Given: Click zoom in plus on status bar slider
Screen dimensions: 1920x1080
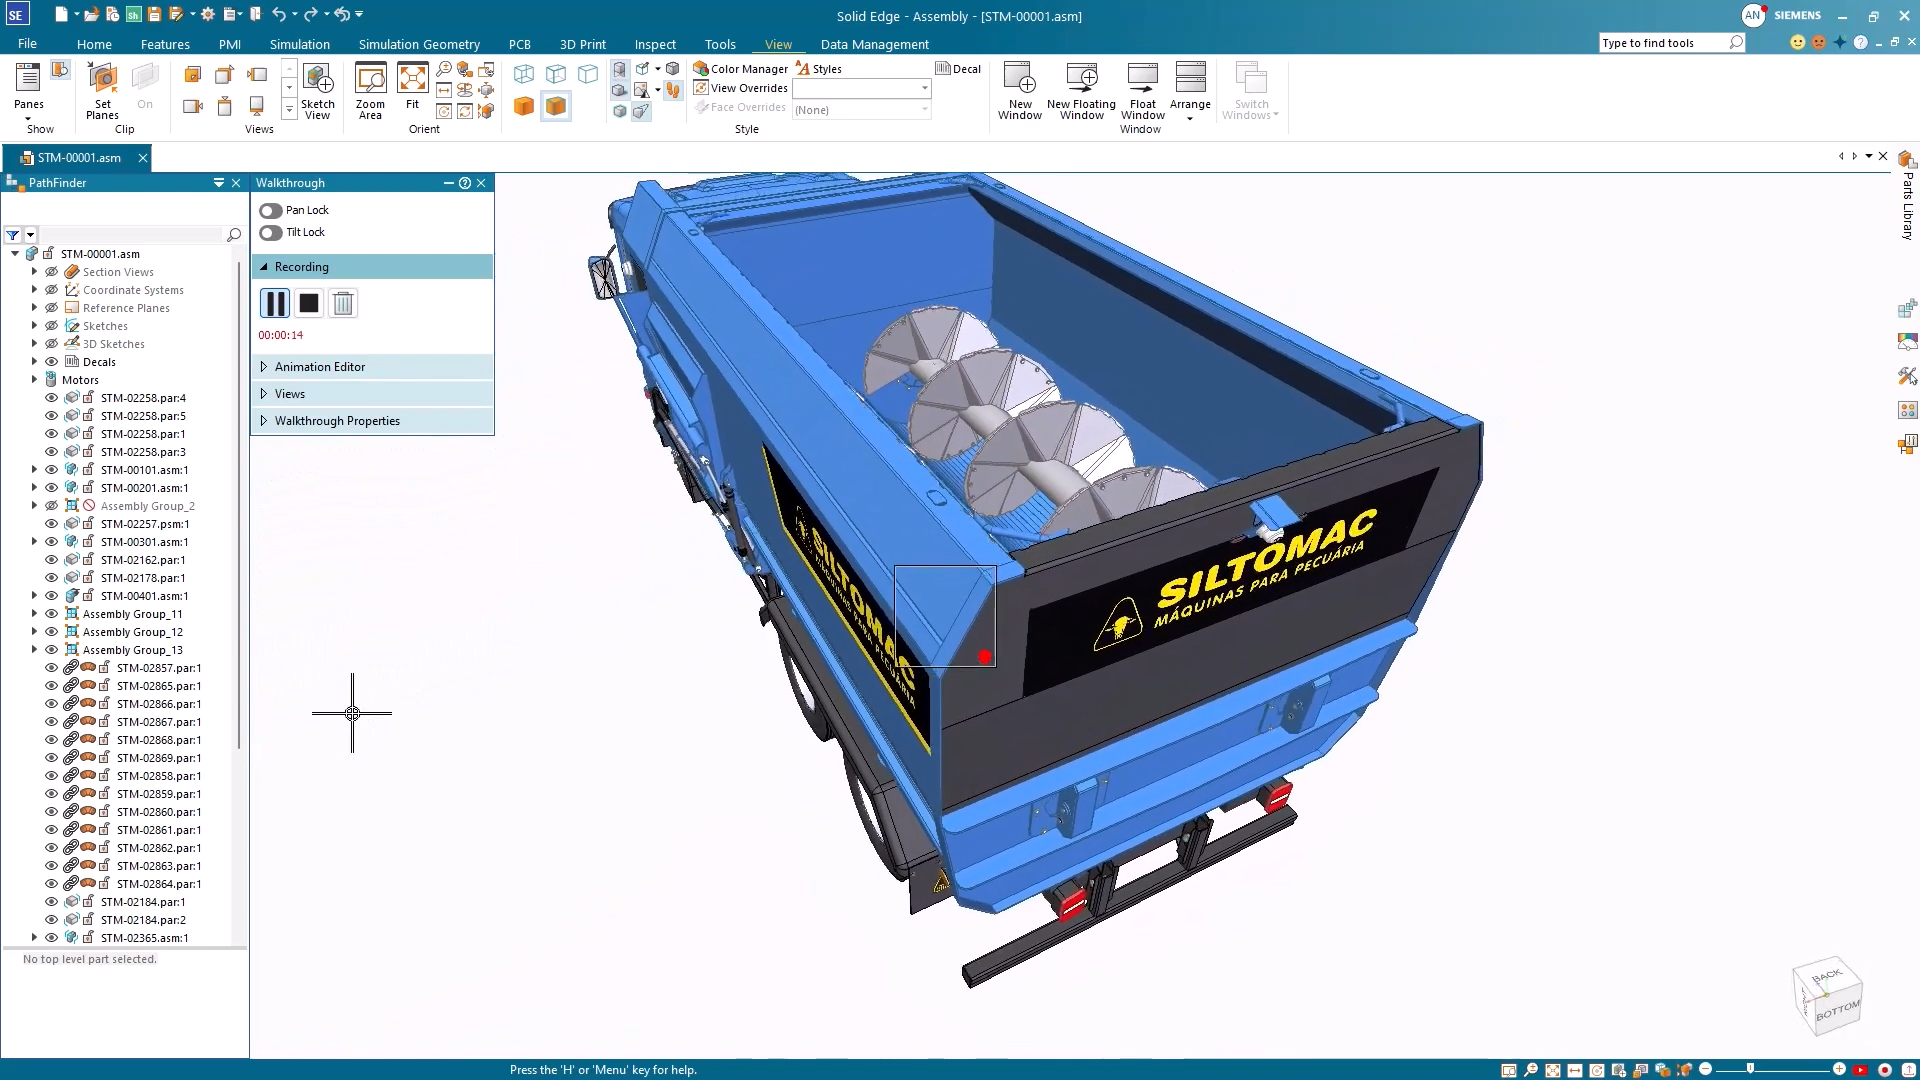Looking at the screenshot, I should (1839, 1069).
